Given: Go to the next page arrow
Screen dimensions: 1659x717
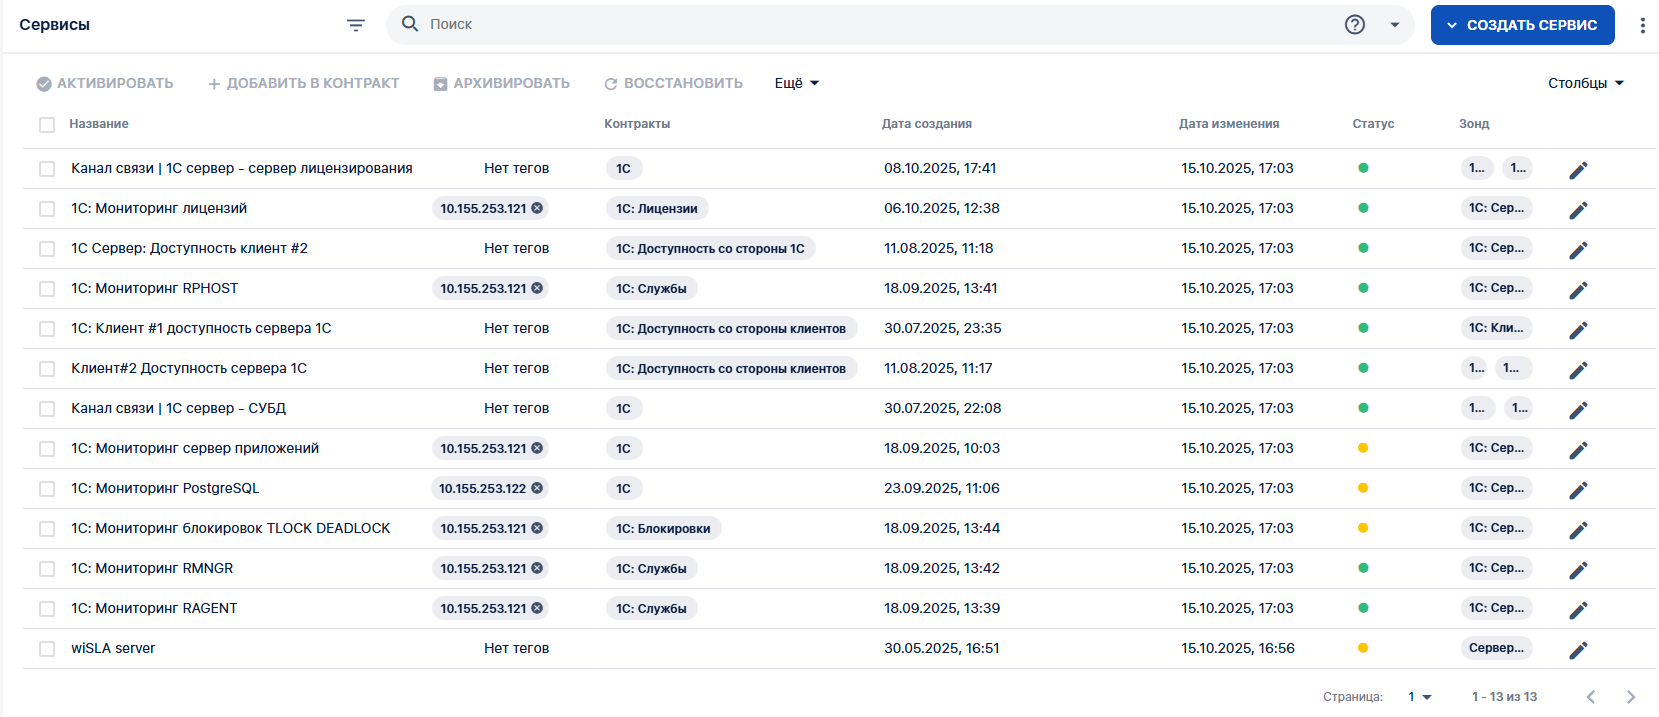Looking at the screenshot, I should [1630, 697].
